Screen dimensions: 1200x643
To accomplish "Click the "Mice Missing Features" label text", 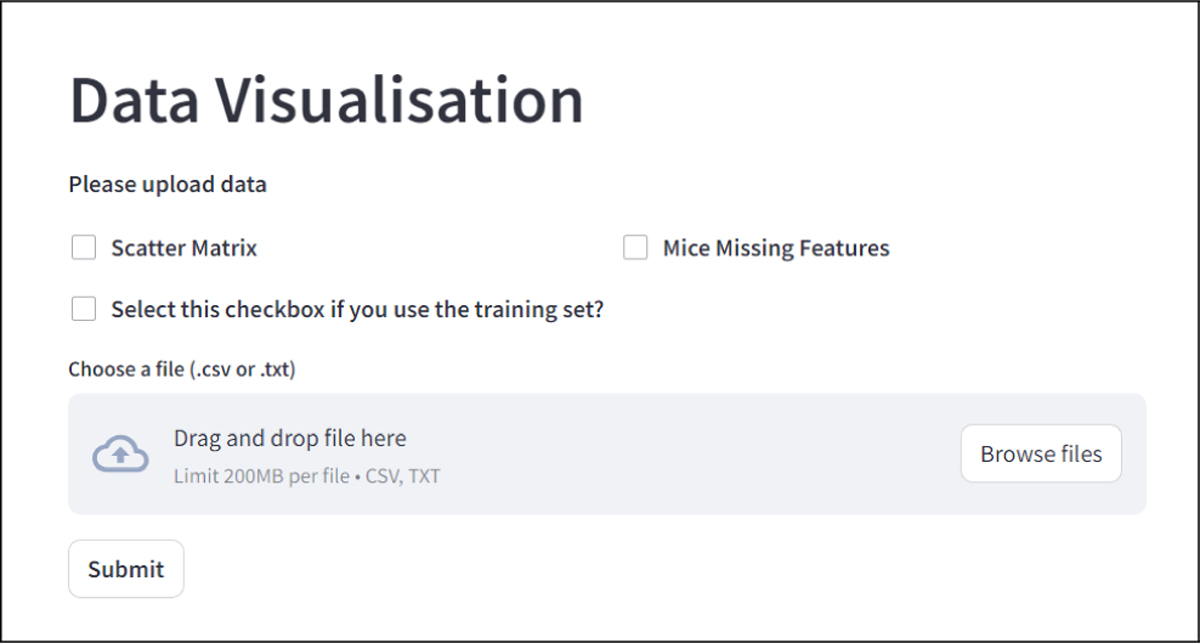I will pos(776,248).
